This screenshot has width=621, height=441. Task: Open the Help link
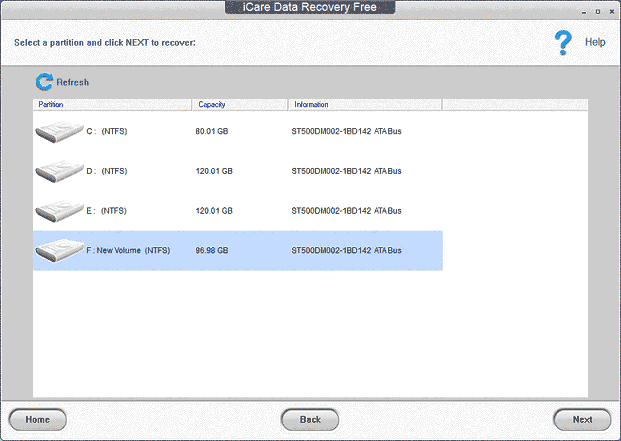[595, 42]
